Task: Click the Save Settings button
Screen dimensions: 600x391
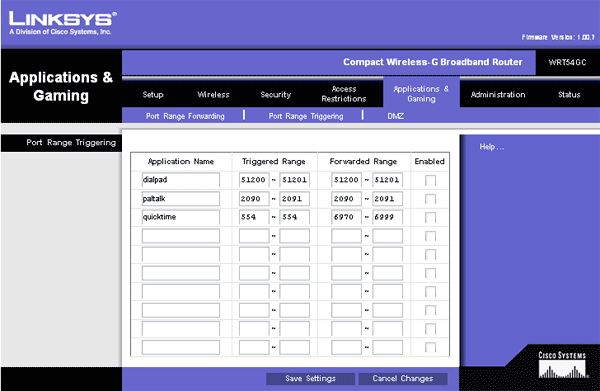Action: pyautogui.click(x=310, y=379)
